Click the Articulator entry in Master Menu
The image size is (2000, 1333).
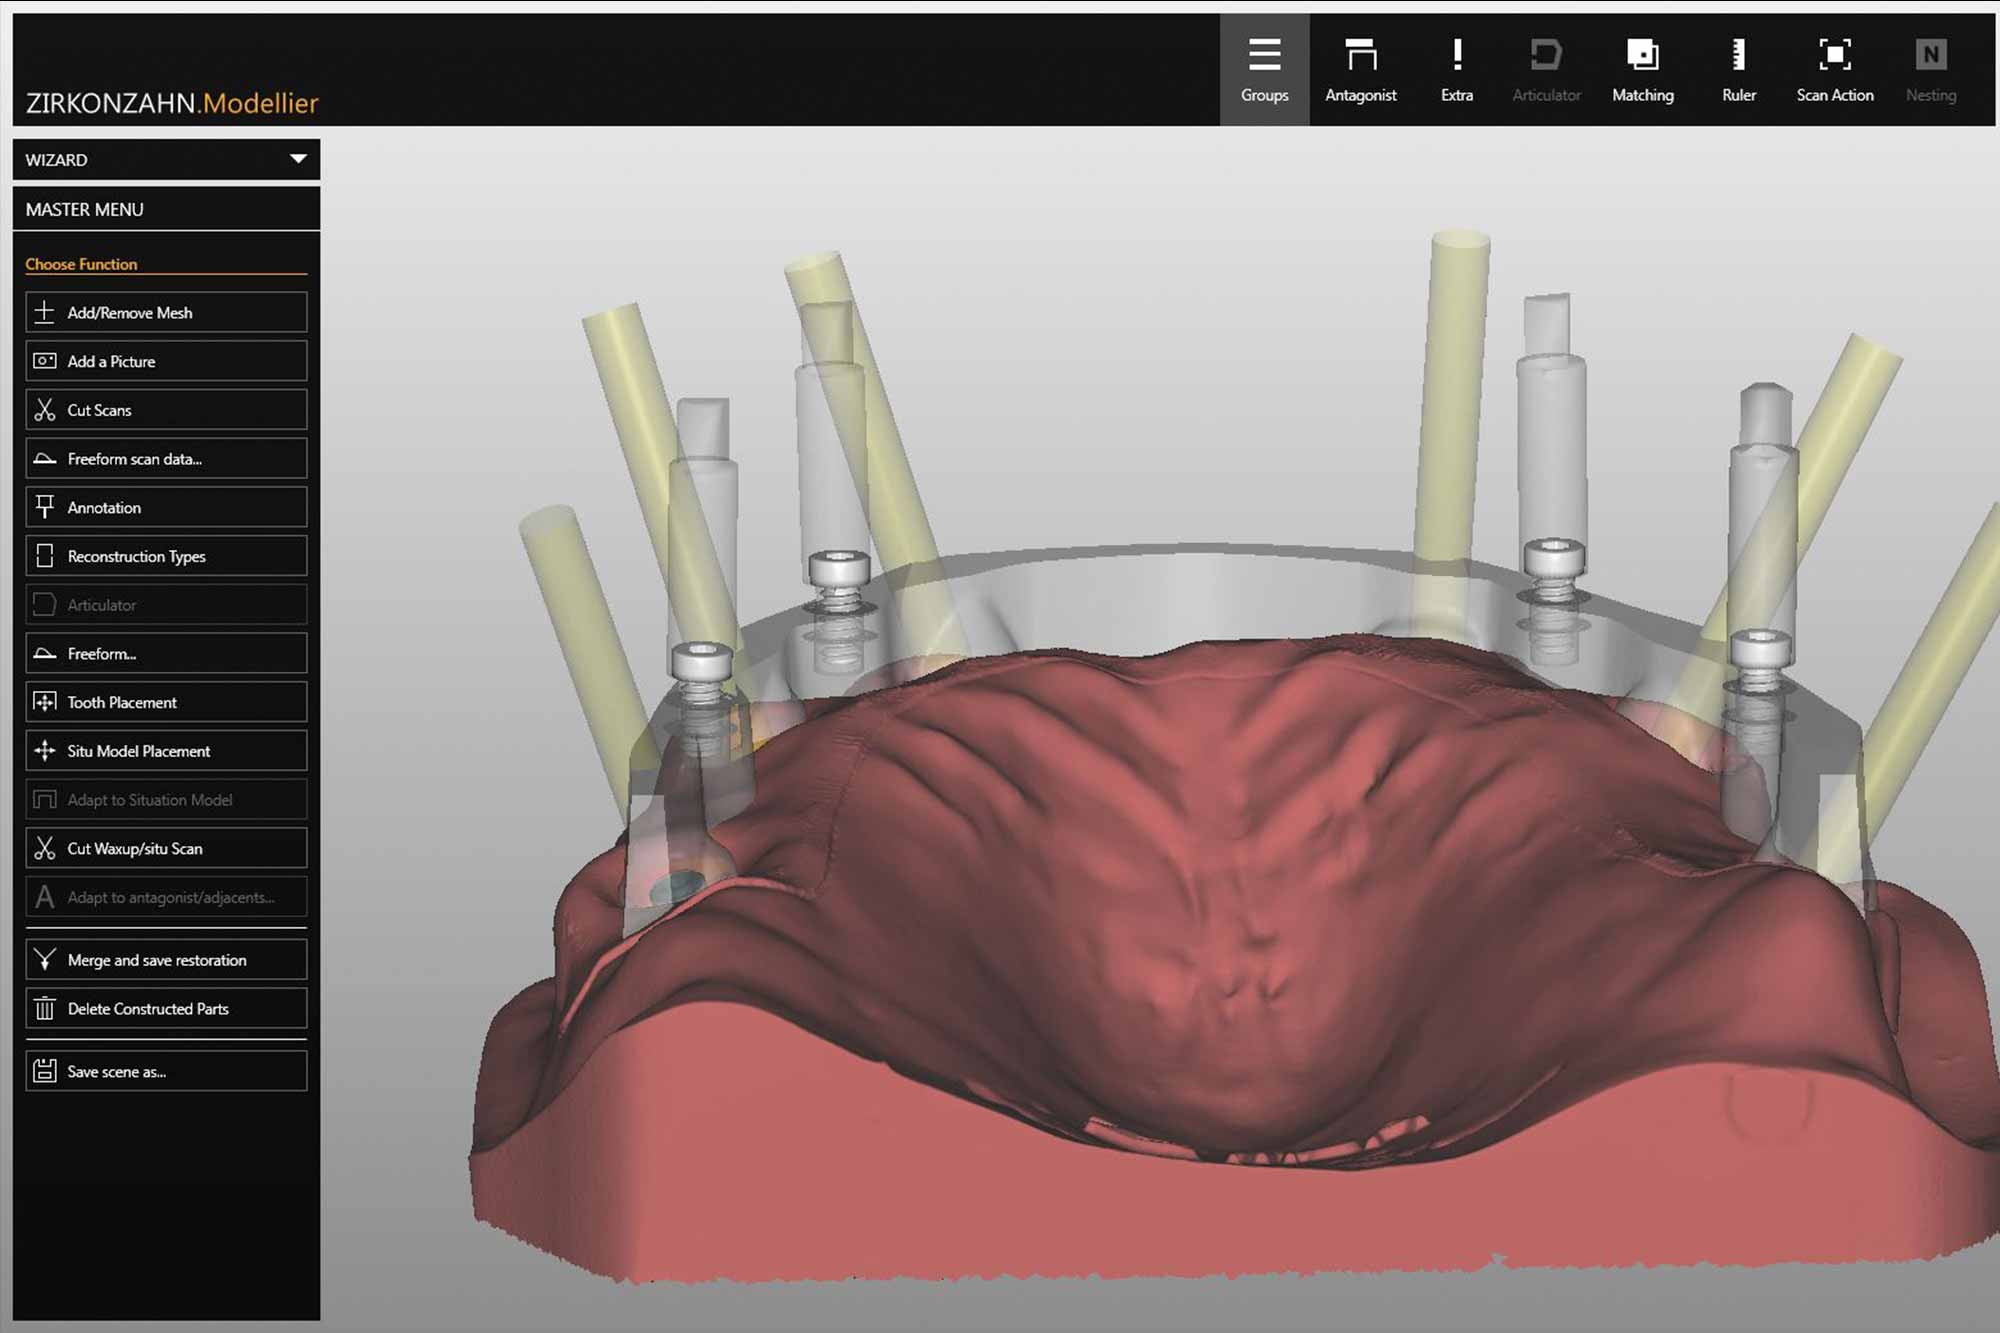tap(166, 605)
